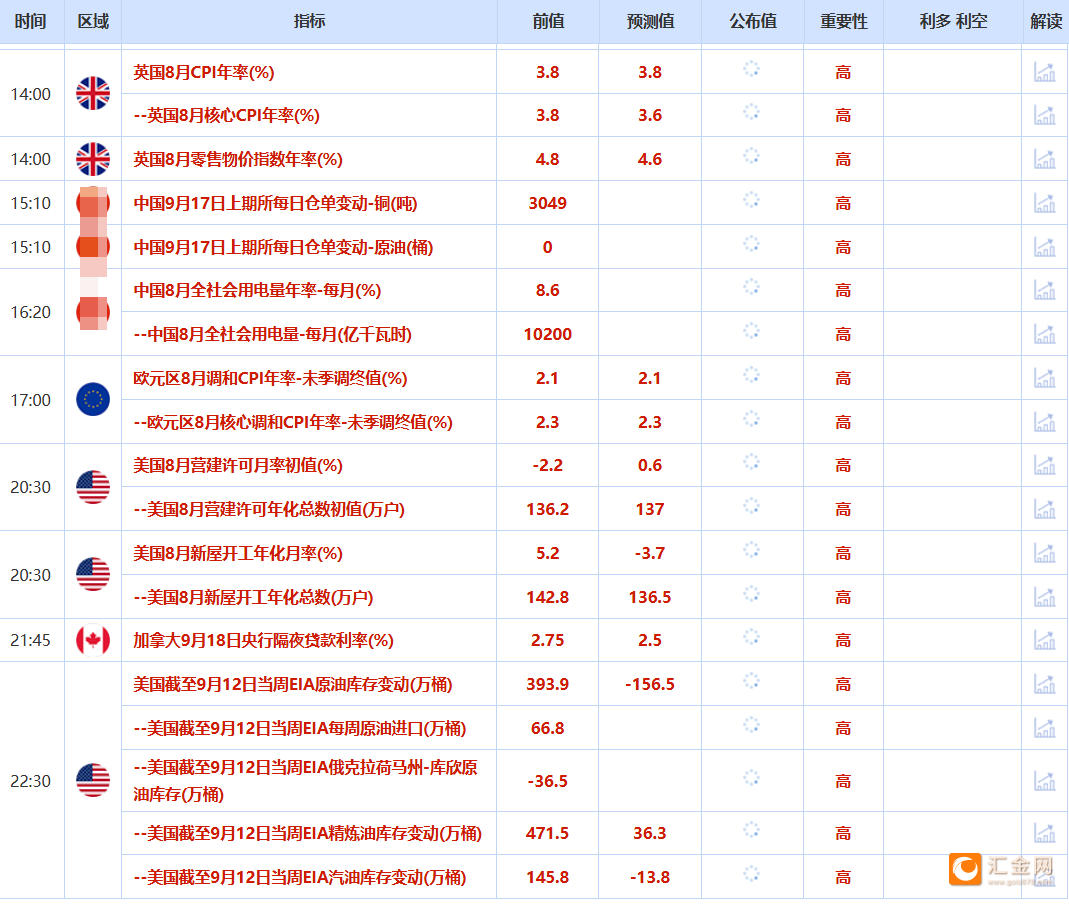1069x908 pixels.
Task: Click the US flag icon beside 美国8月营建许可
Action: (92, 487)
